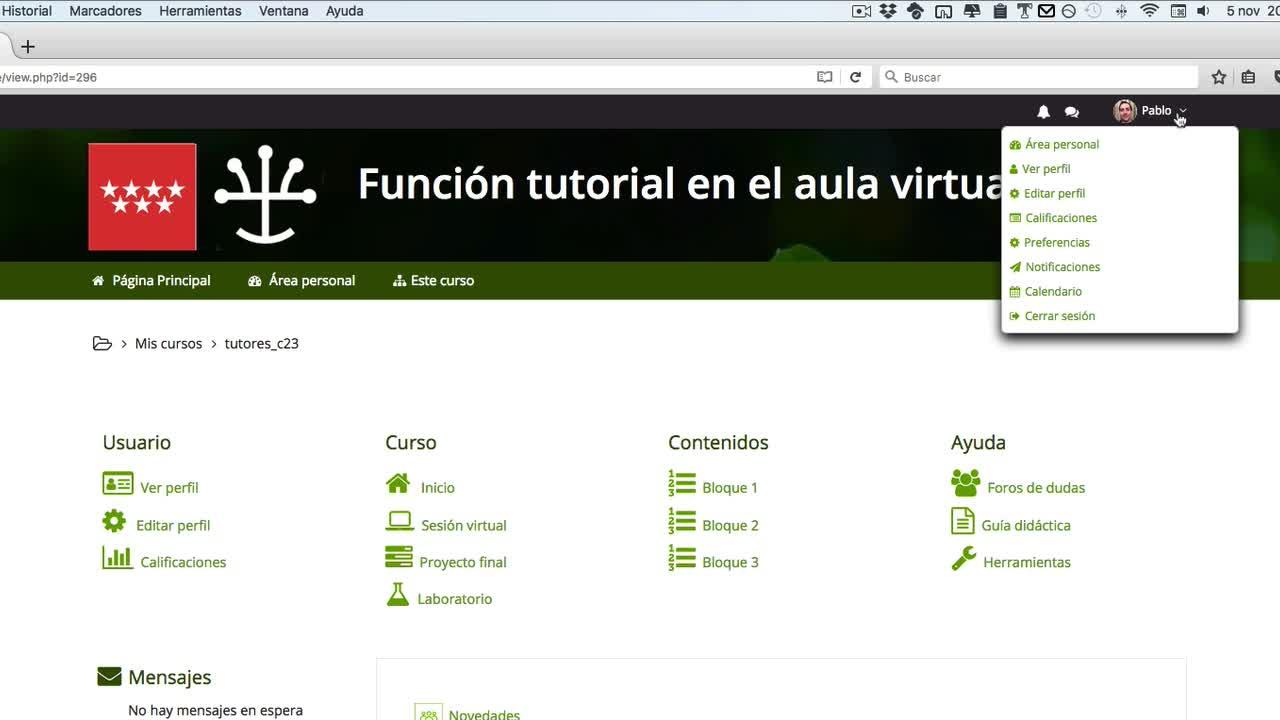Viewport: 1280px width, 720px height.
Task: Open a new browser tab
Action: [x=28, y=47]
